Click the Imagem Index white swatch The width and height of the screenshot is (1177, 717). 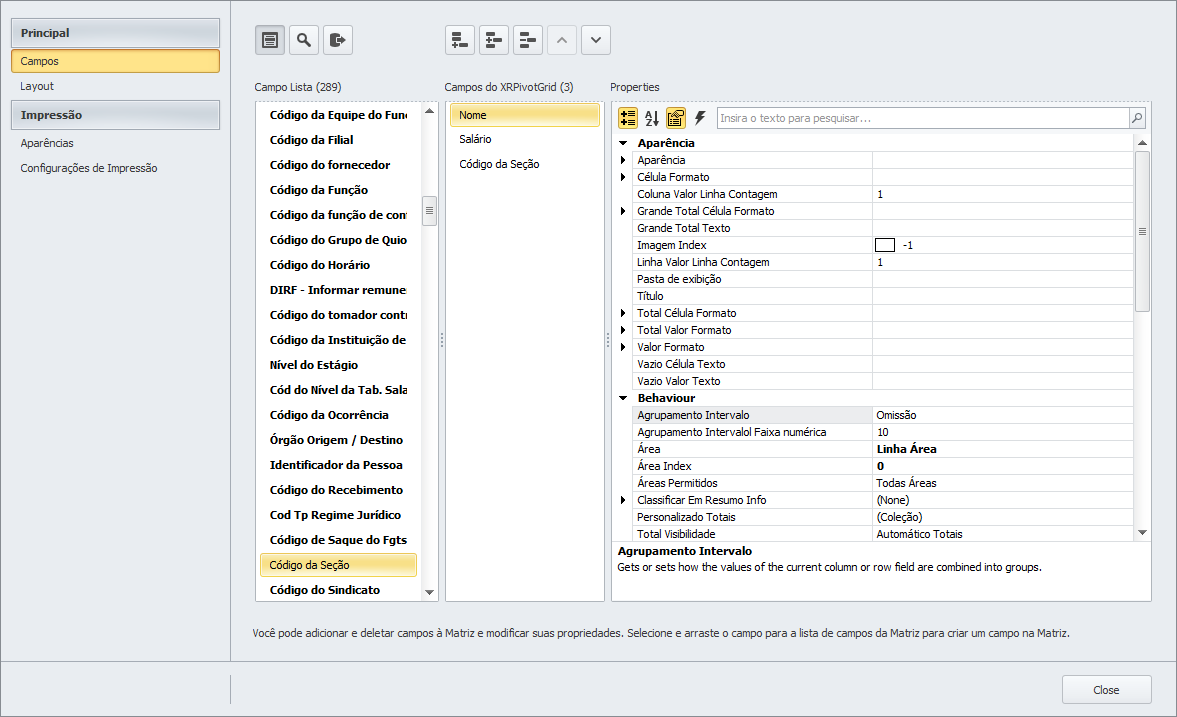[x=885, y=245]
